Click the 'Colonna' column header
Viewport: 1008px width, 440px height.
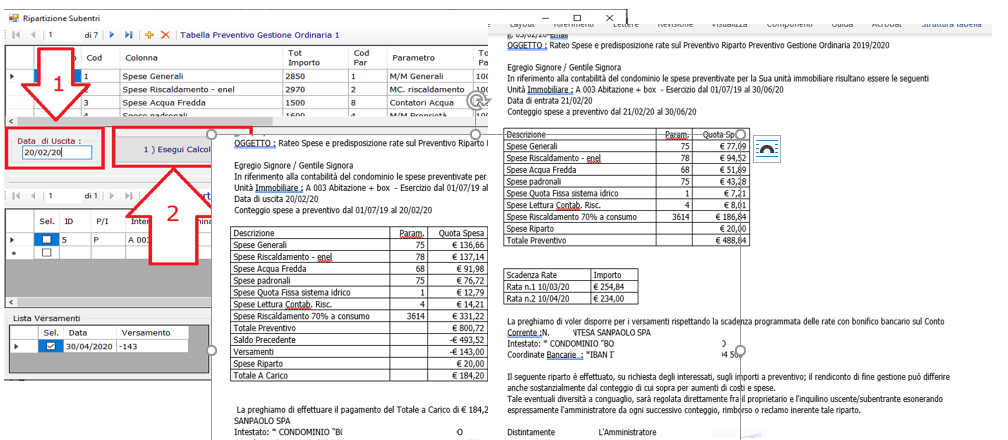pyautogui.click(x=201, y=58)
